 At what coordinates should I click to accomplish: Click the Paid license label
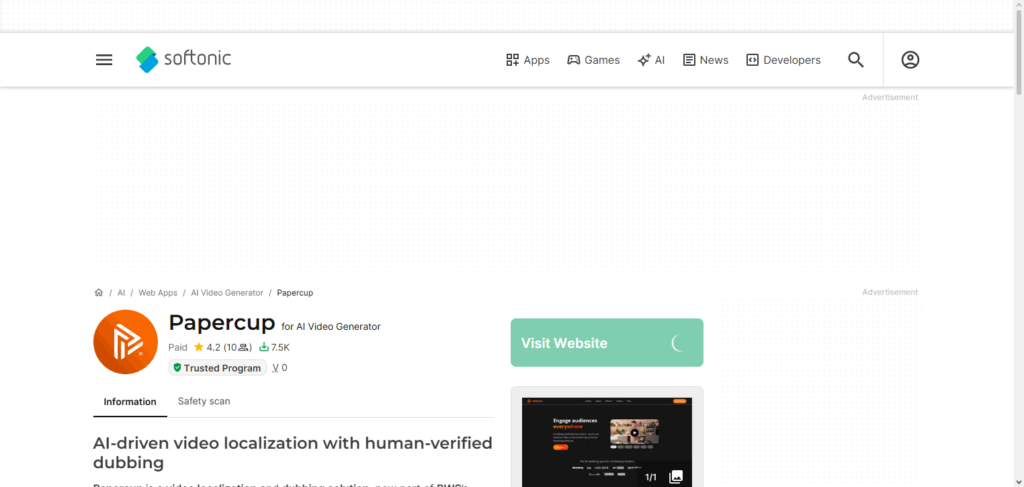(178, 347)
